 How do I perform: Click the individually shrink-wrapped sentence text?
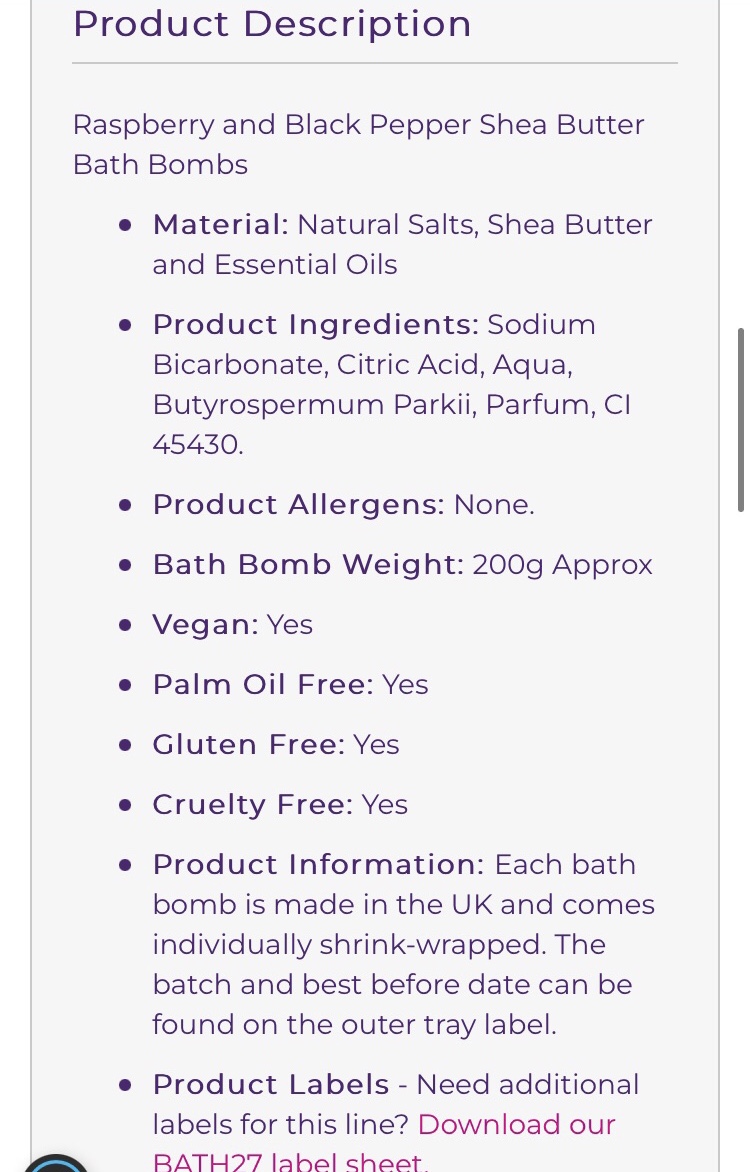348,944
